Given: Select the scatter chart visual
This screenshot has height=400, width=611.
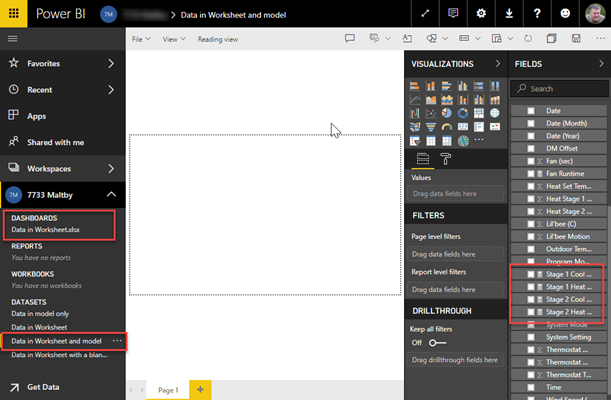Looking at the screenshot, I should tap(431, 113).
